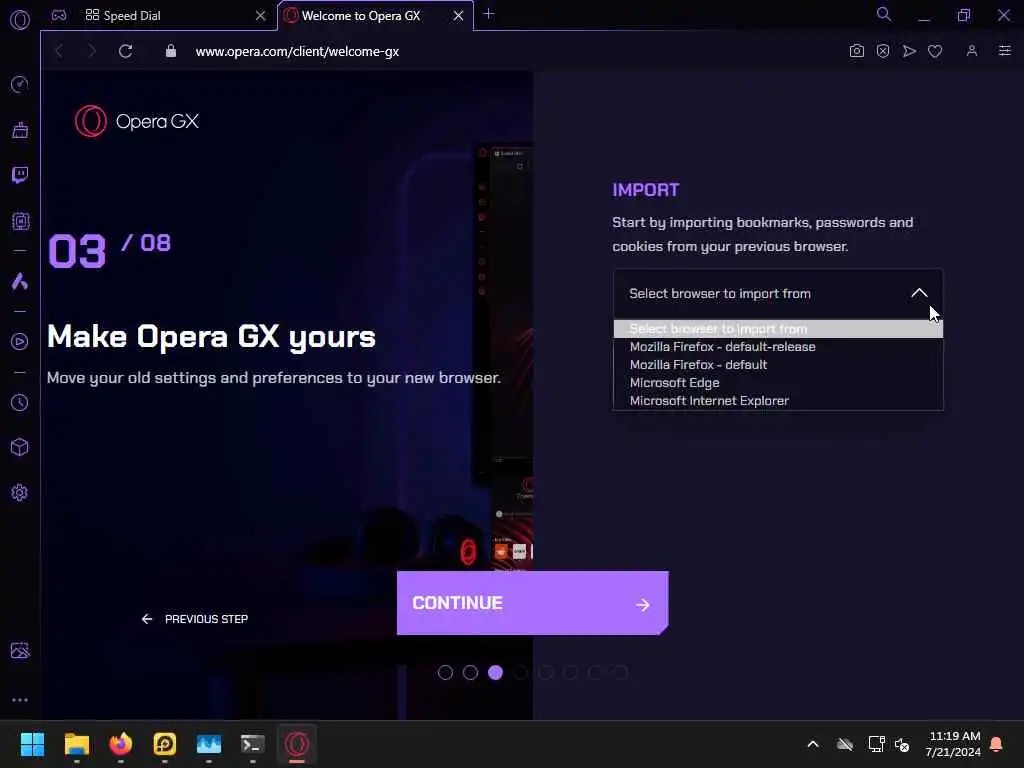The image size is (1024, 768).
Task: Open Firefox from taskbar
Action: (121, 744)
